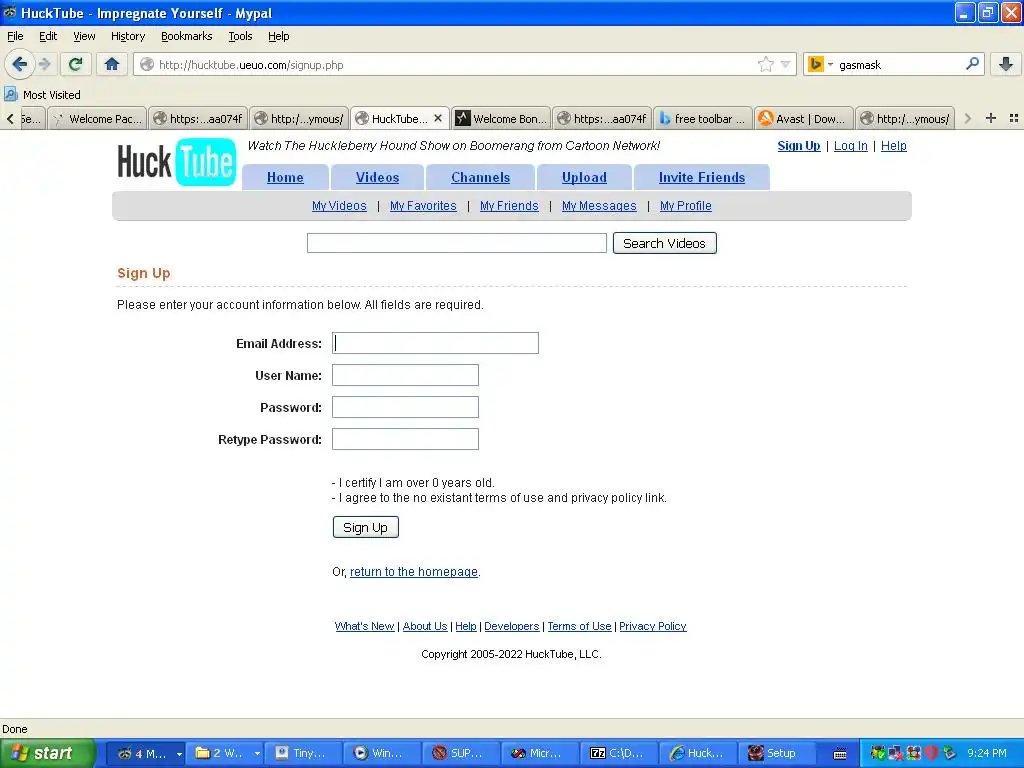Open the Terms of Use footer link

pos(579,626)
